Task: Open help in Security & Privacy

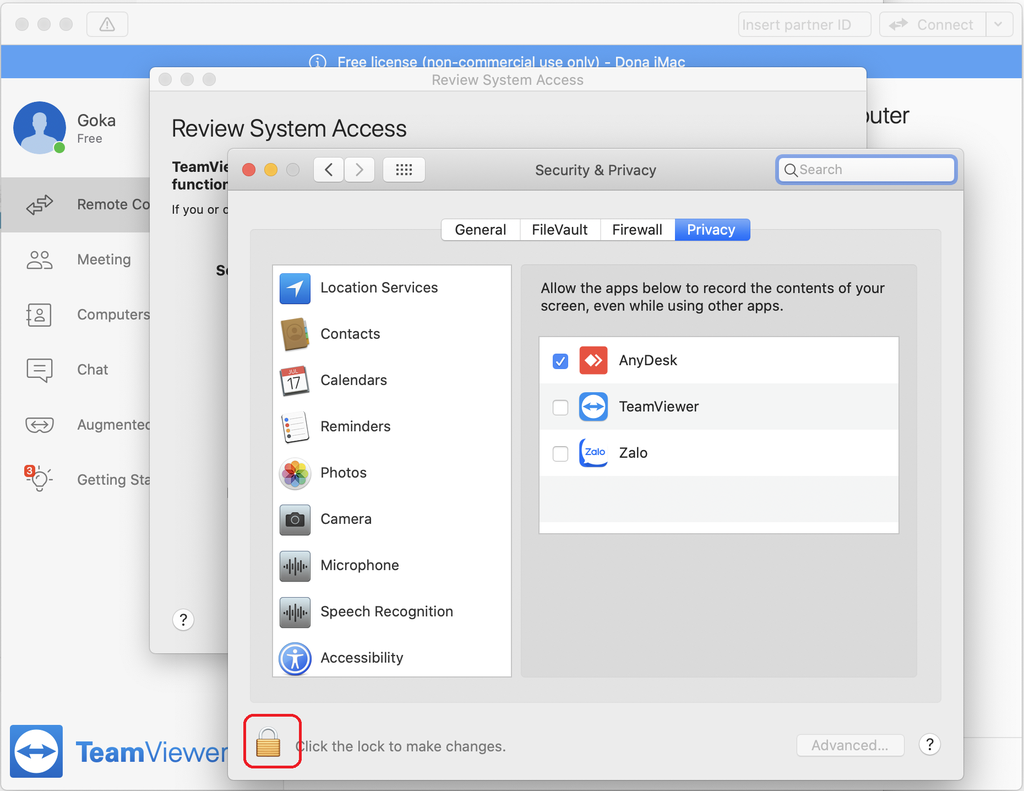Action: (x=929, y=745)
